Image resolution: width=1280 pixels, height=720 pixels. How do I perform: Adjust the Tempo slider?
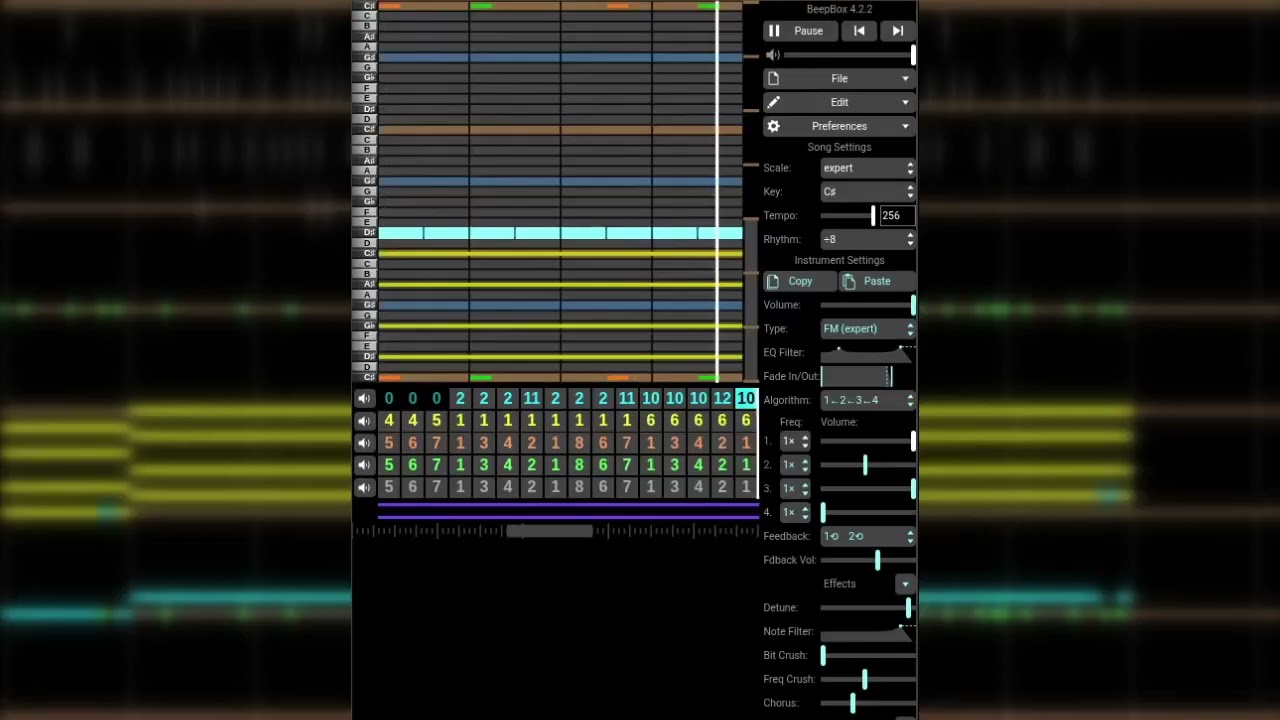[848, 215]
